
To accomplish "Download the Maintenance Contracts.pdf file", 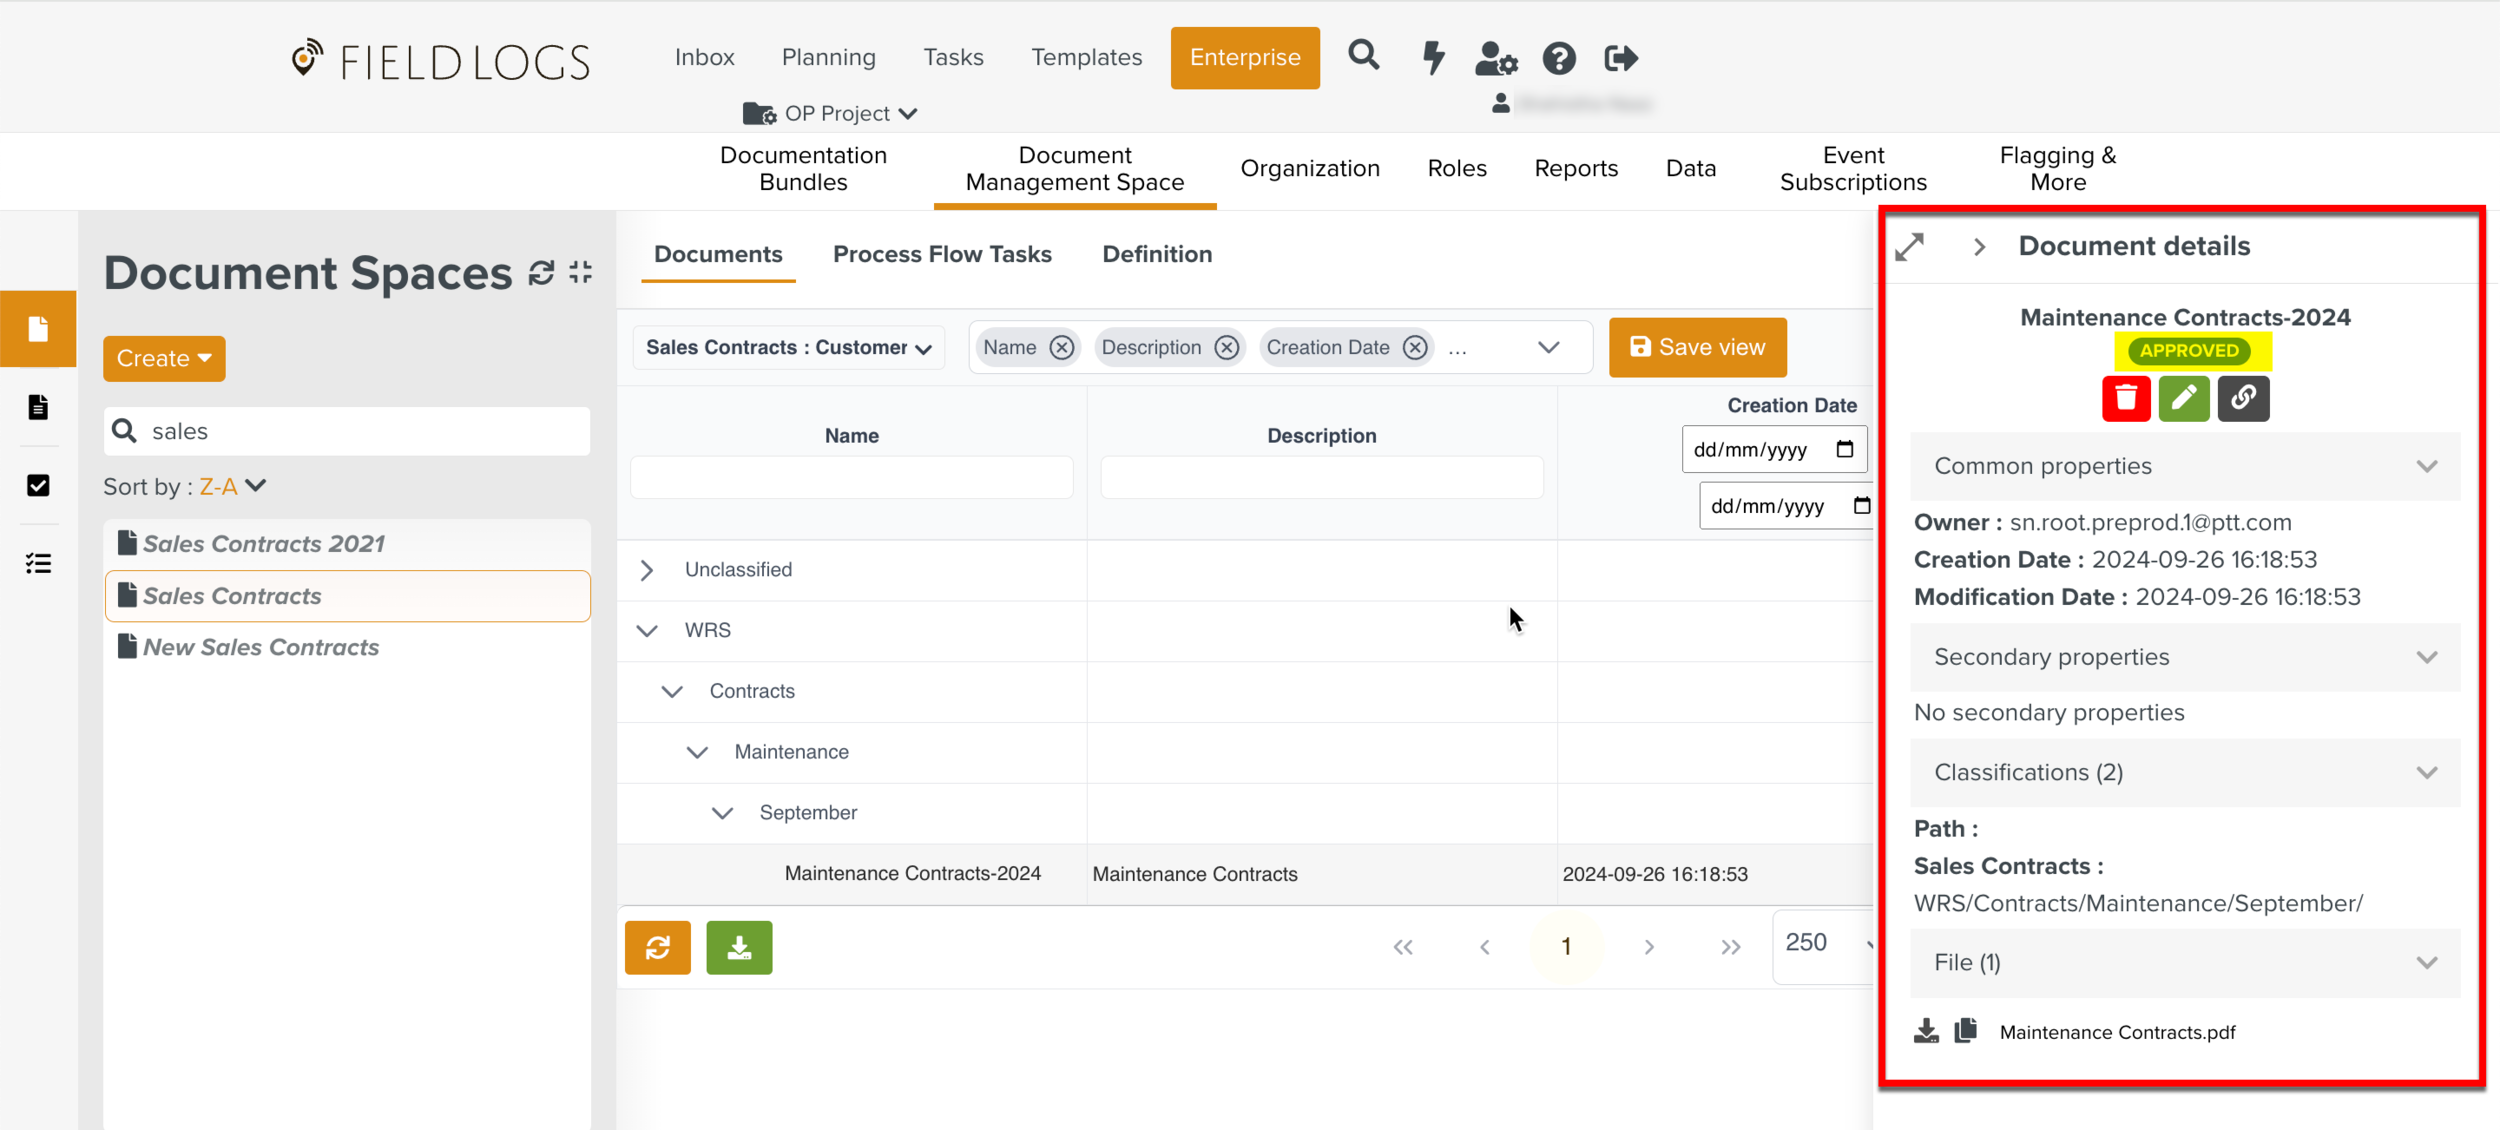I will [x=1925, y=1031].
